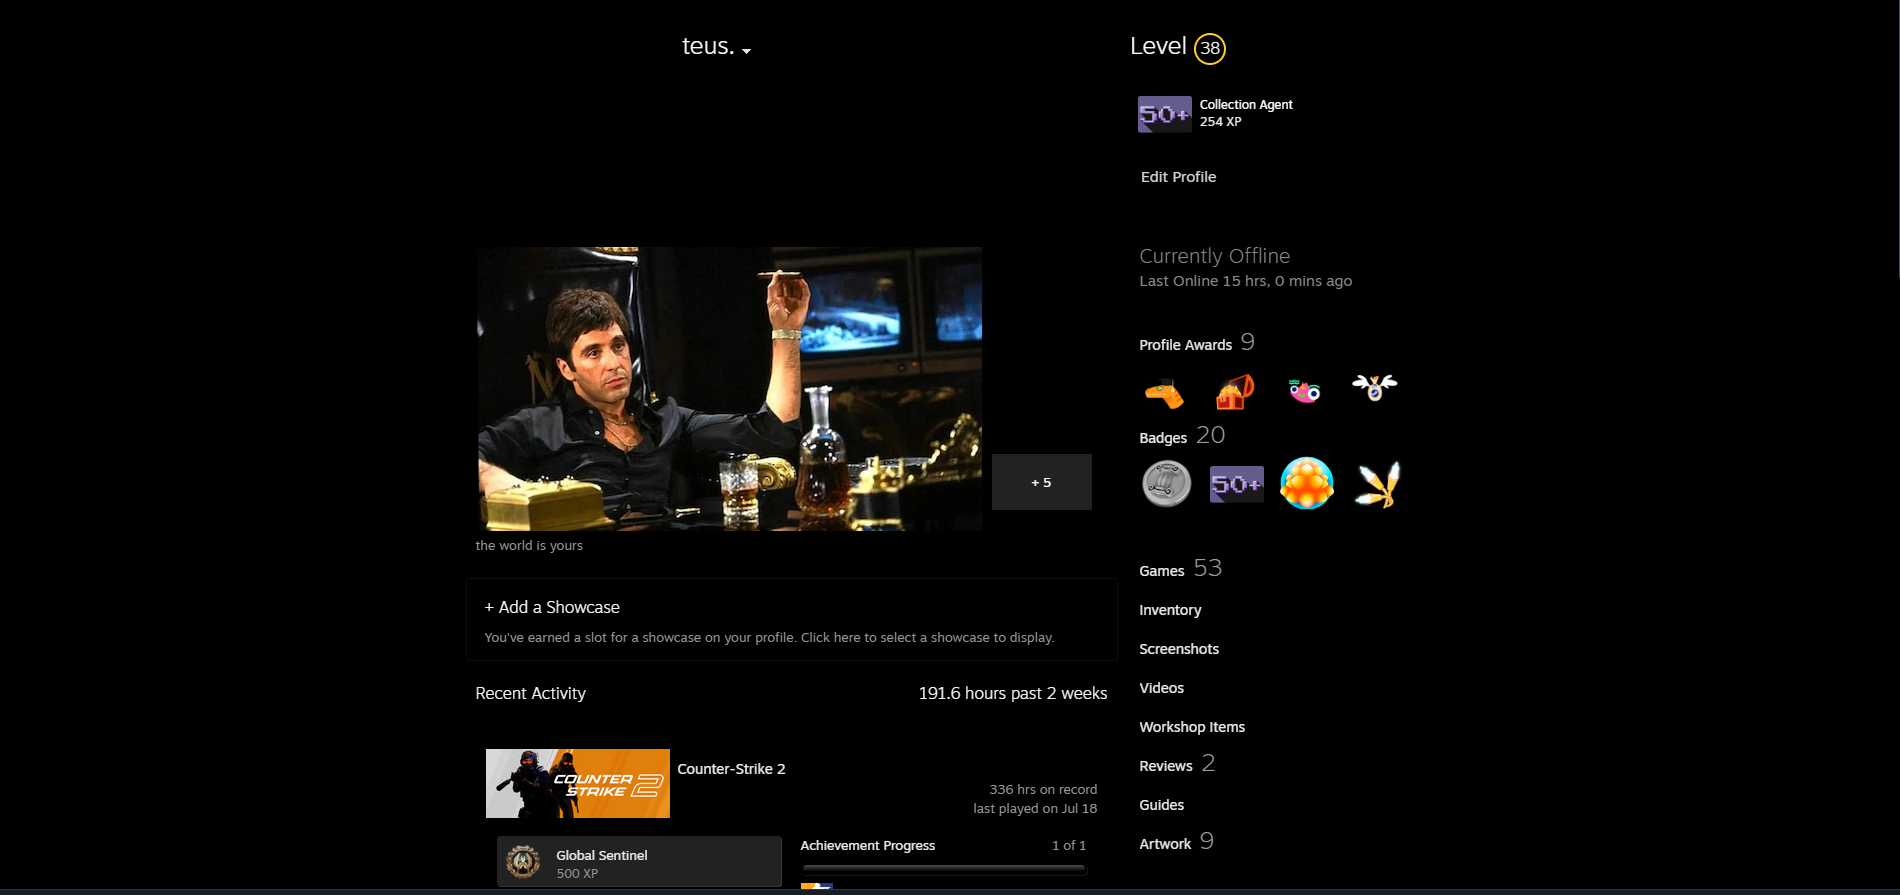Click the showcase slot description text
The width and height of the screenshot is (1900, 895).
tap(769, 637)
